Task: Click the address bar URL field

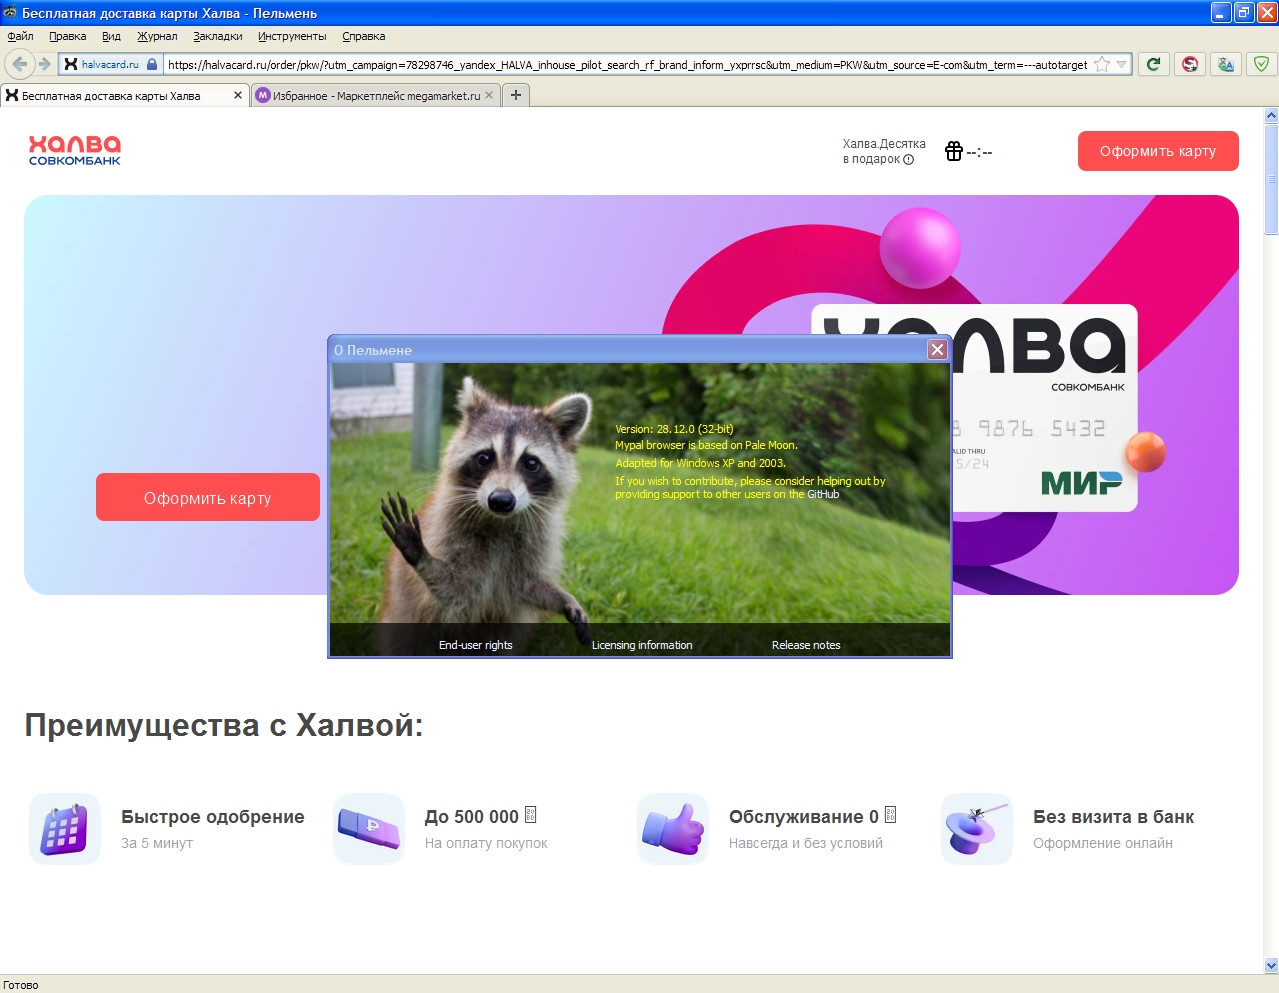Action: (627, 64)
